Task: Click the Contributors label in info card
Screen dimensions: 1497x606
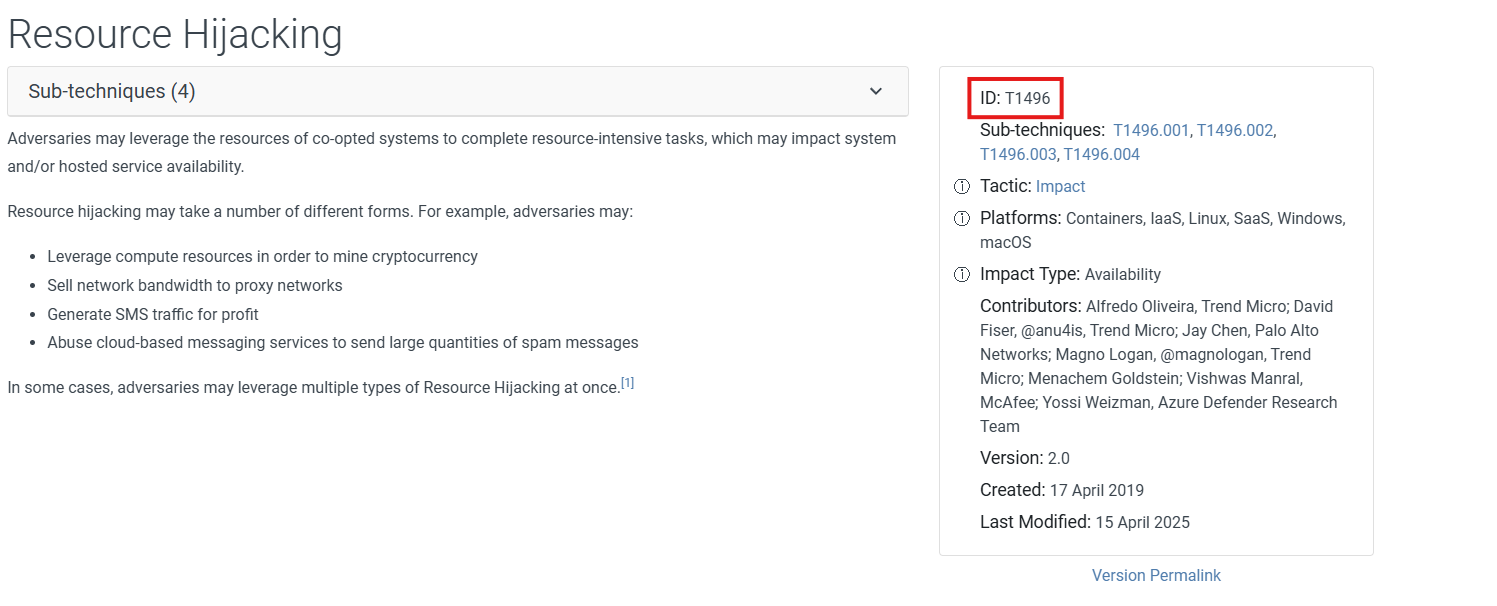Action: 1030,306
